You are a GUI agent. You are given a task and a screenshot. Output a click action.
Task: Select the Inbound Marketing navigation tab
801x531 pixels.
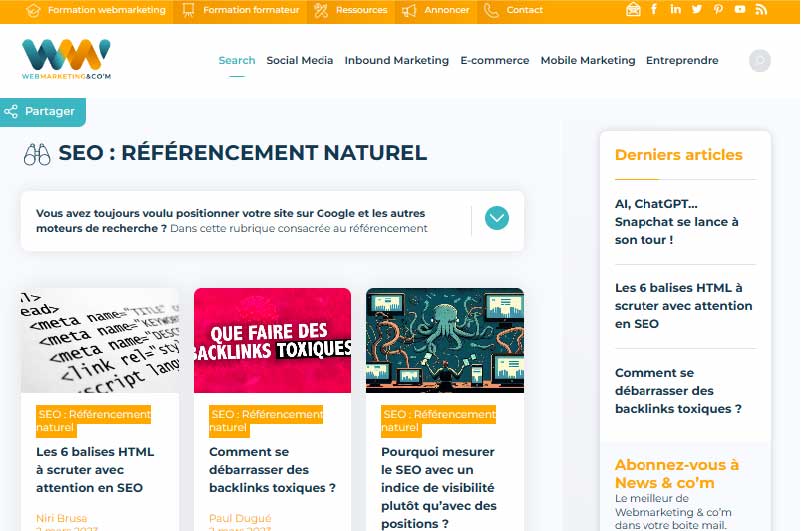396,60
